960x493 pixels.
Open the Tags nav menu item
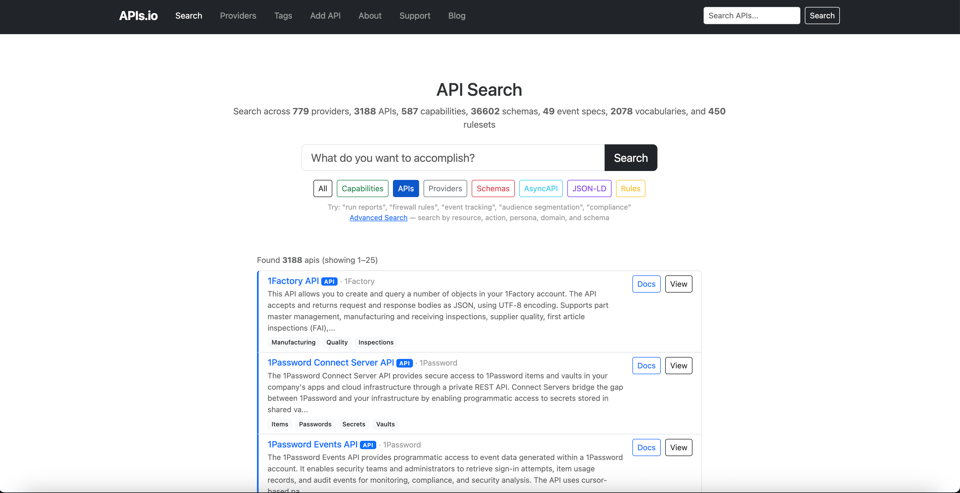click(283, 16)
